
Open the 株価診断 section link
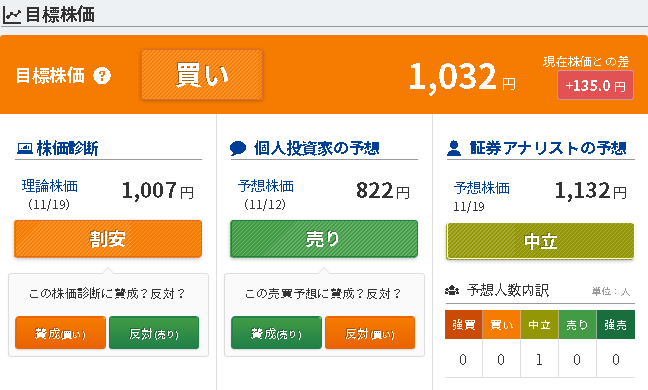(67, 148)
